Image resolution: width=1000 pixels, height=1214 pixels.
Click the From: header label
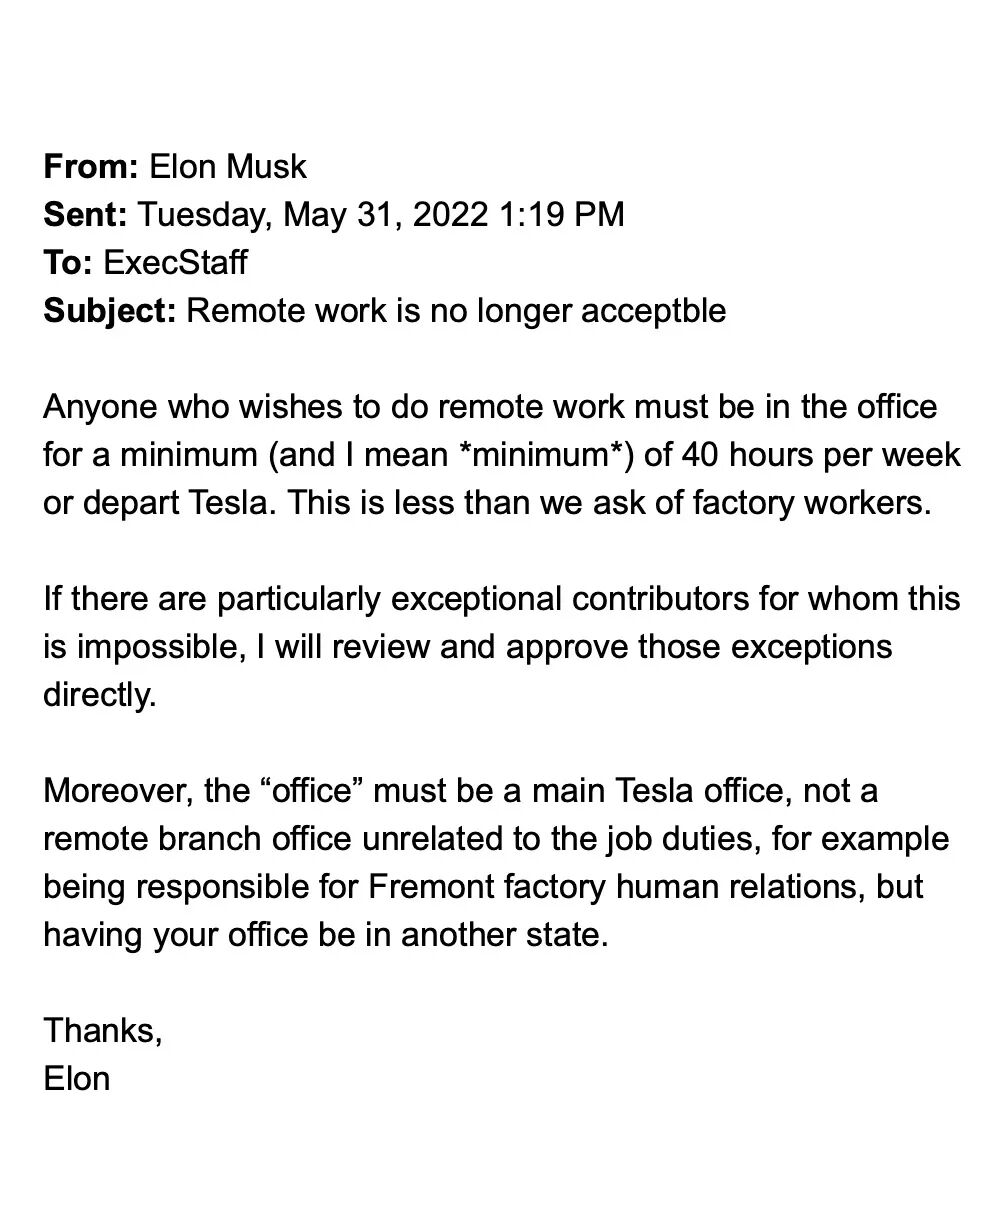[x=91, y=166]
